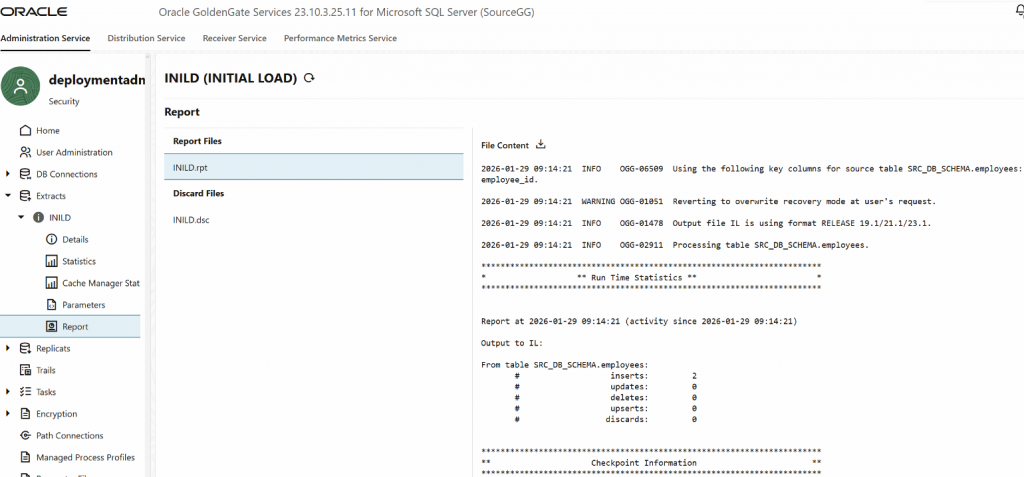1024x477 pixels.
Task: Click the Home house icon
Action: 25,131
